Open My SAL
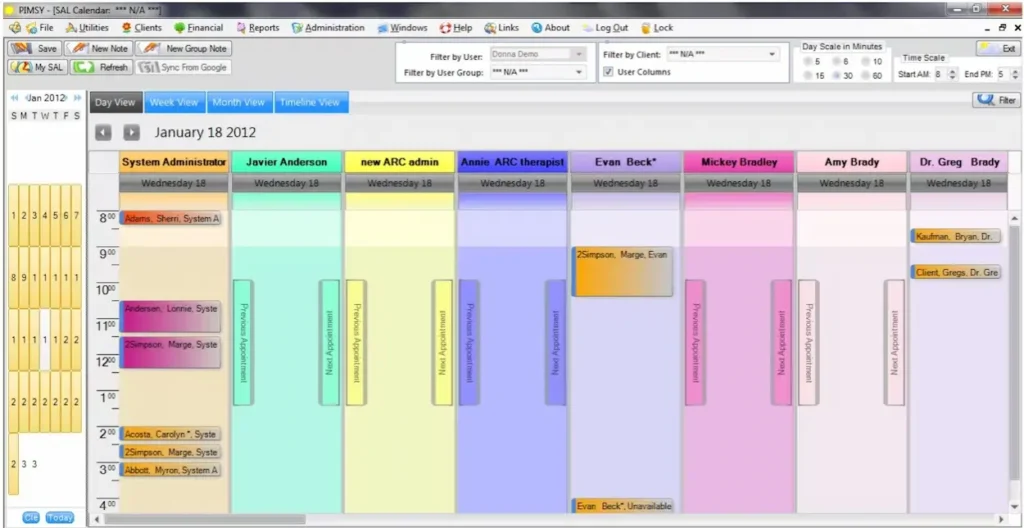Viewport: 1024px width, 528px height. click(37, 67)
